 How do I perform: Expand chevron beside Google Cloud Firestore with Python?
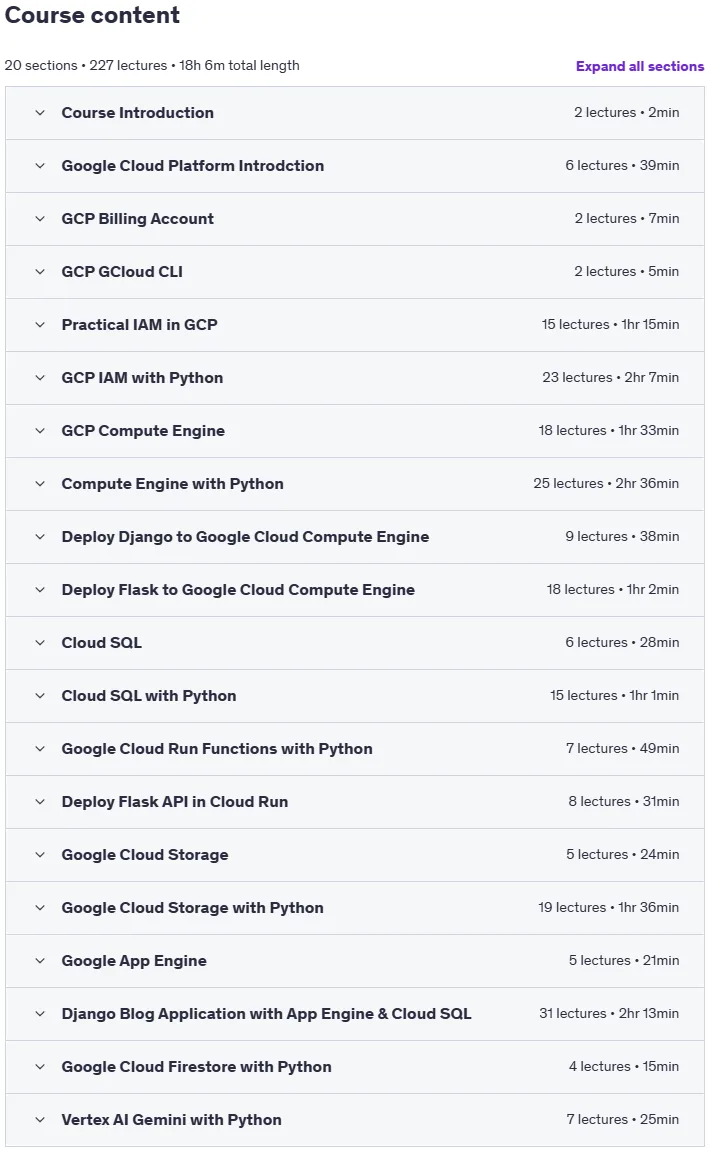tap(40, 1067)
